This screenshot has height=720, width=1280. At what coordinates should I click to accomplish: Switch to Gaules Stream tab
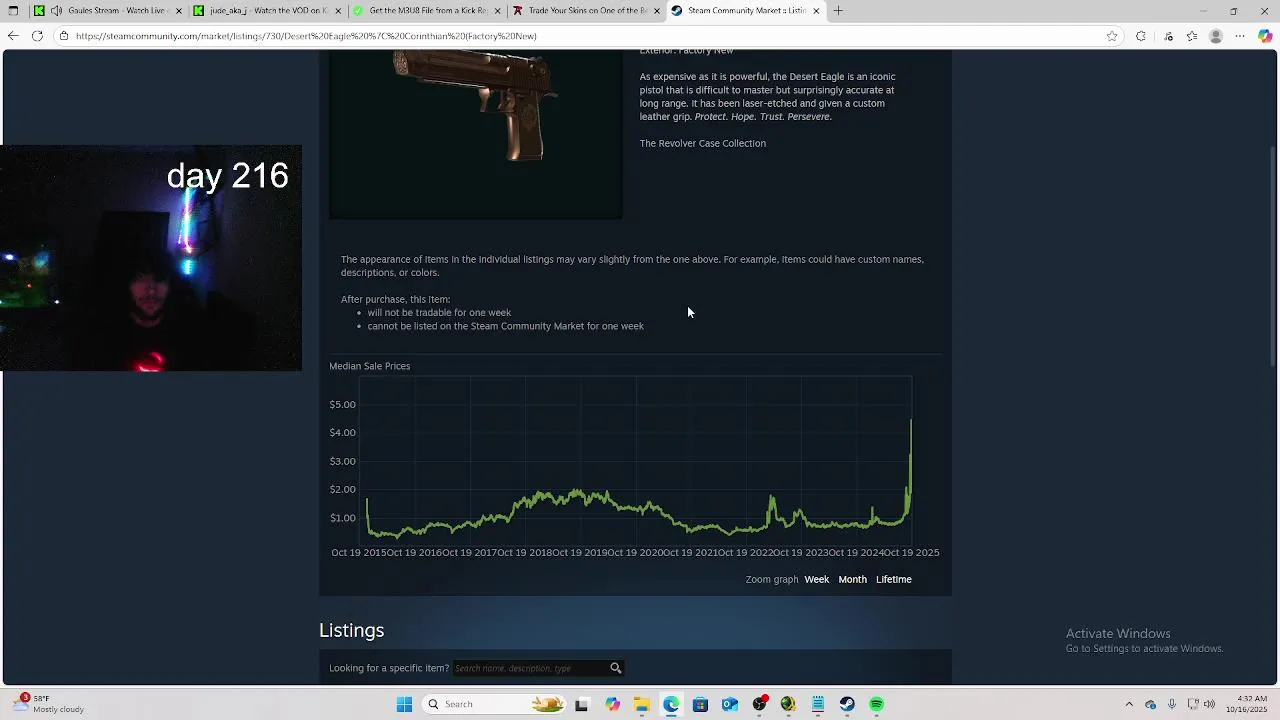point(107,11)
